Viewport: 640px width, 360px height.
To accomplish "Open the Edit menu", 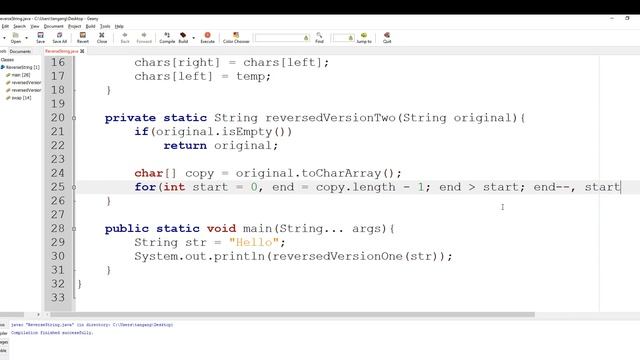I will tap(5, 26).
